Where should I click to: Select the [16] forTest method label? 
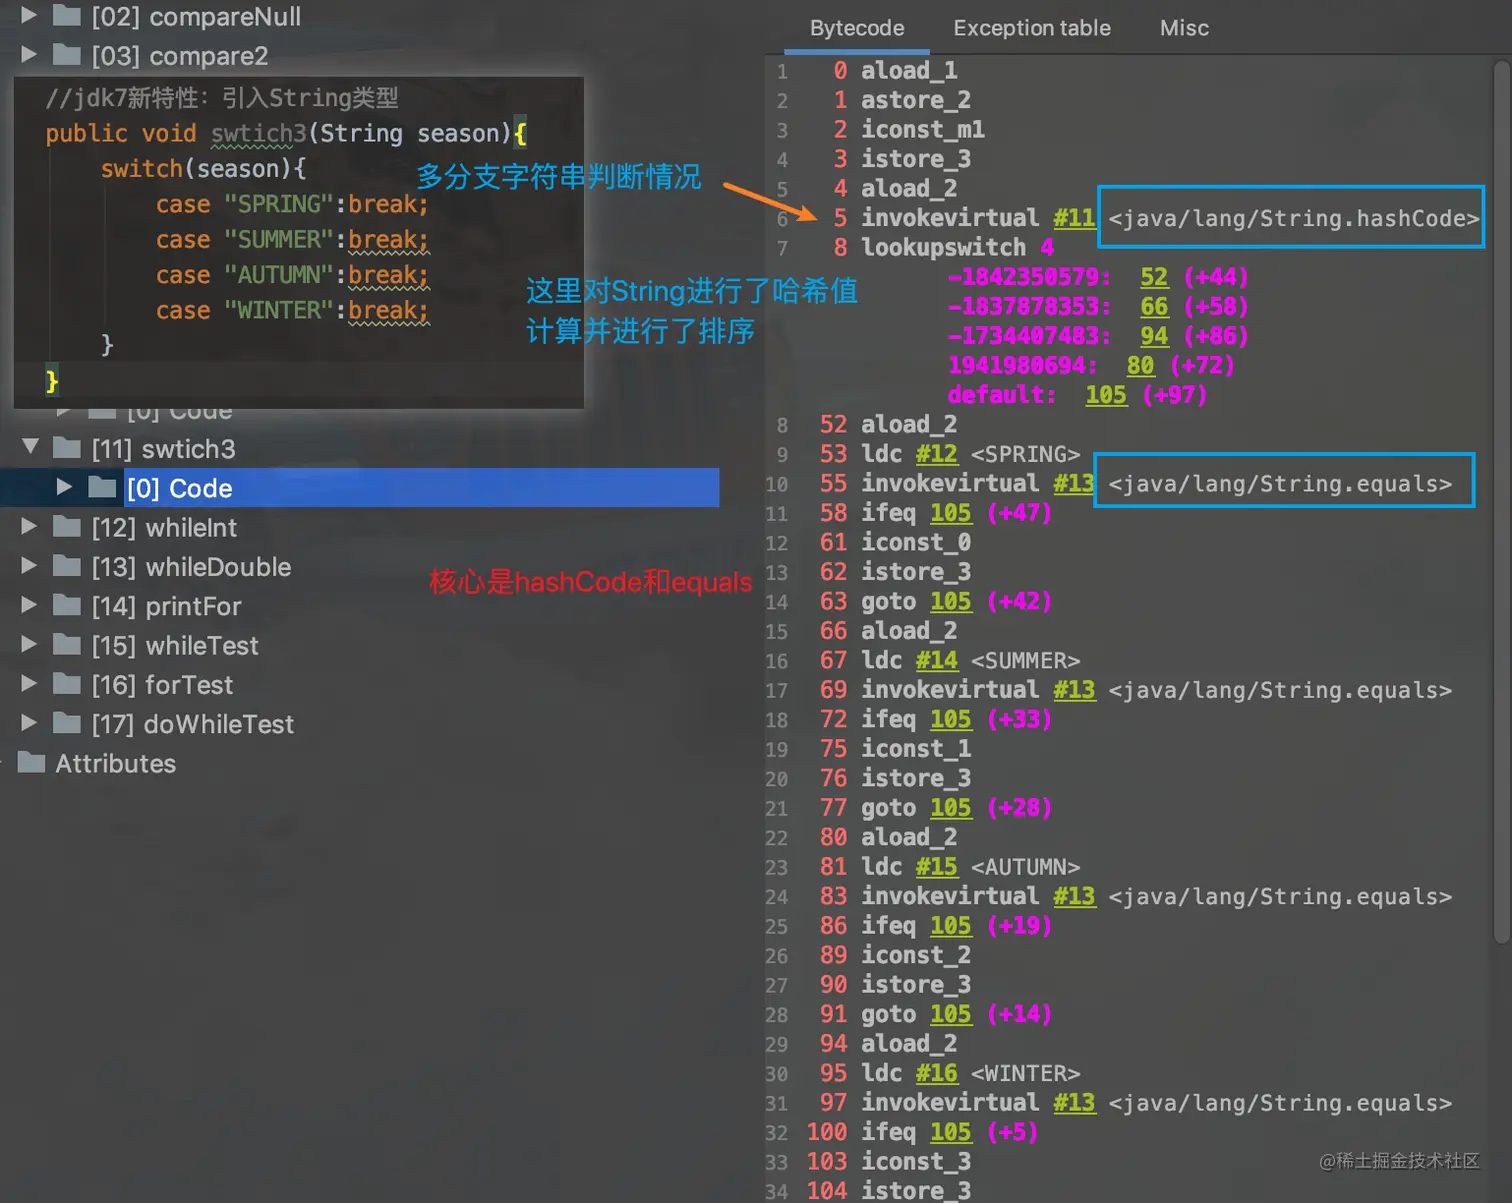pyautogui.click(x=162, y=685)
